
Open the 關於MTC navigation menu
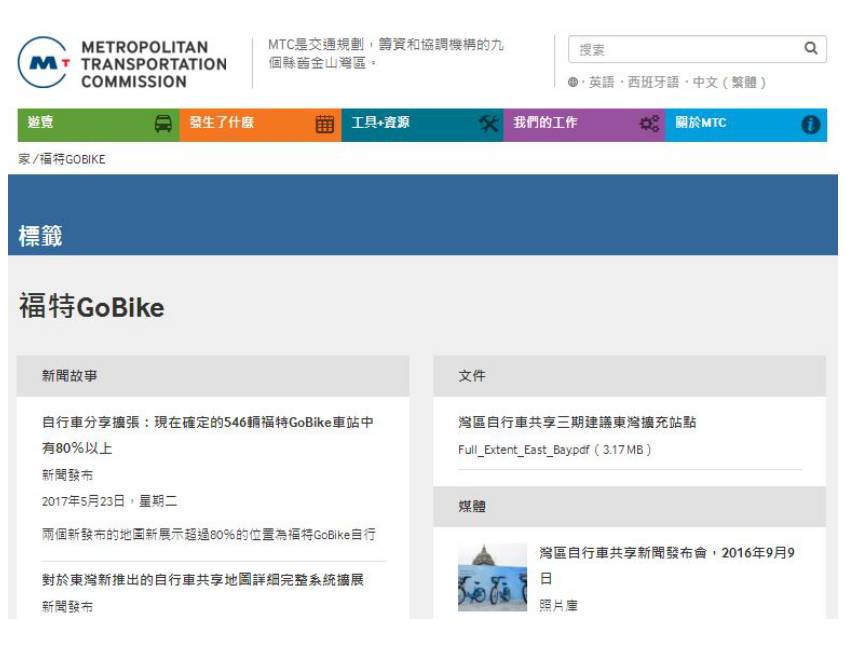[746, 125]
